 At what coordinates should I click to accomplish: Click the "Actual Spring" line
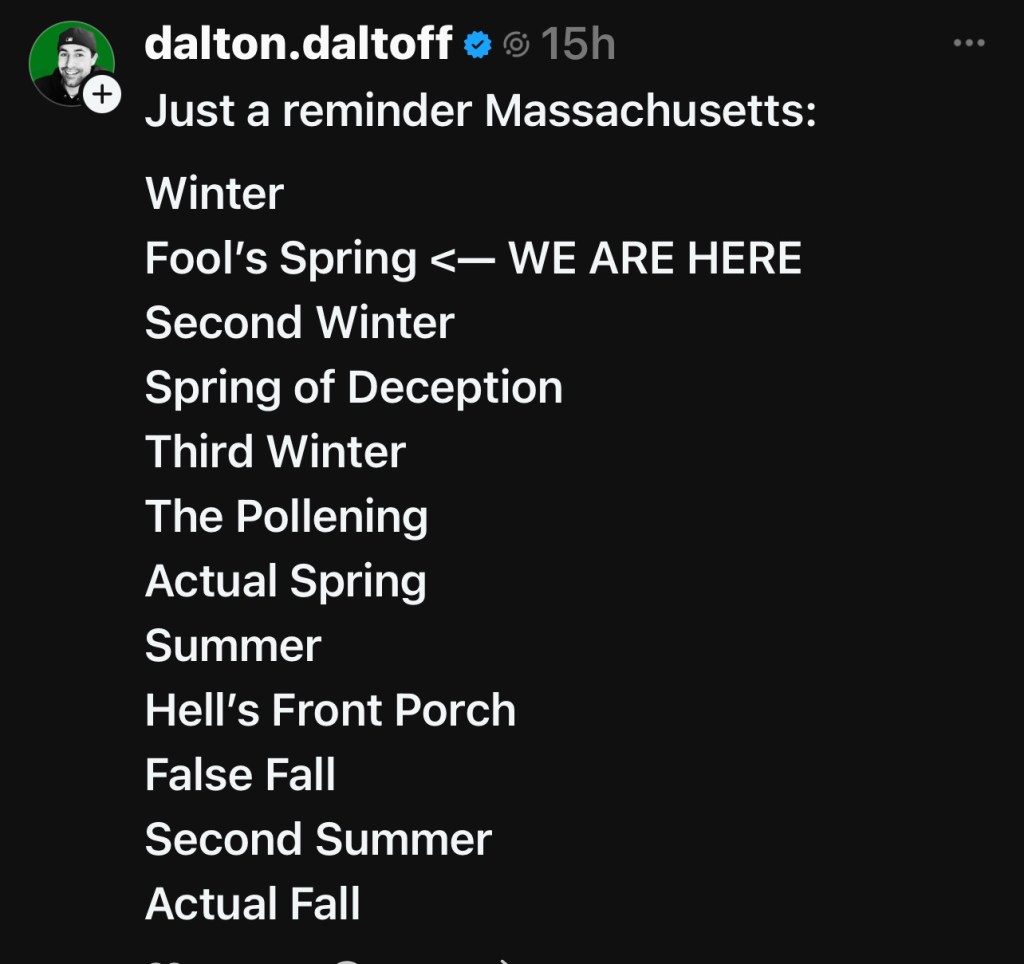(285, 582)
